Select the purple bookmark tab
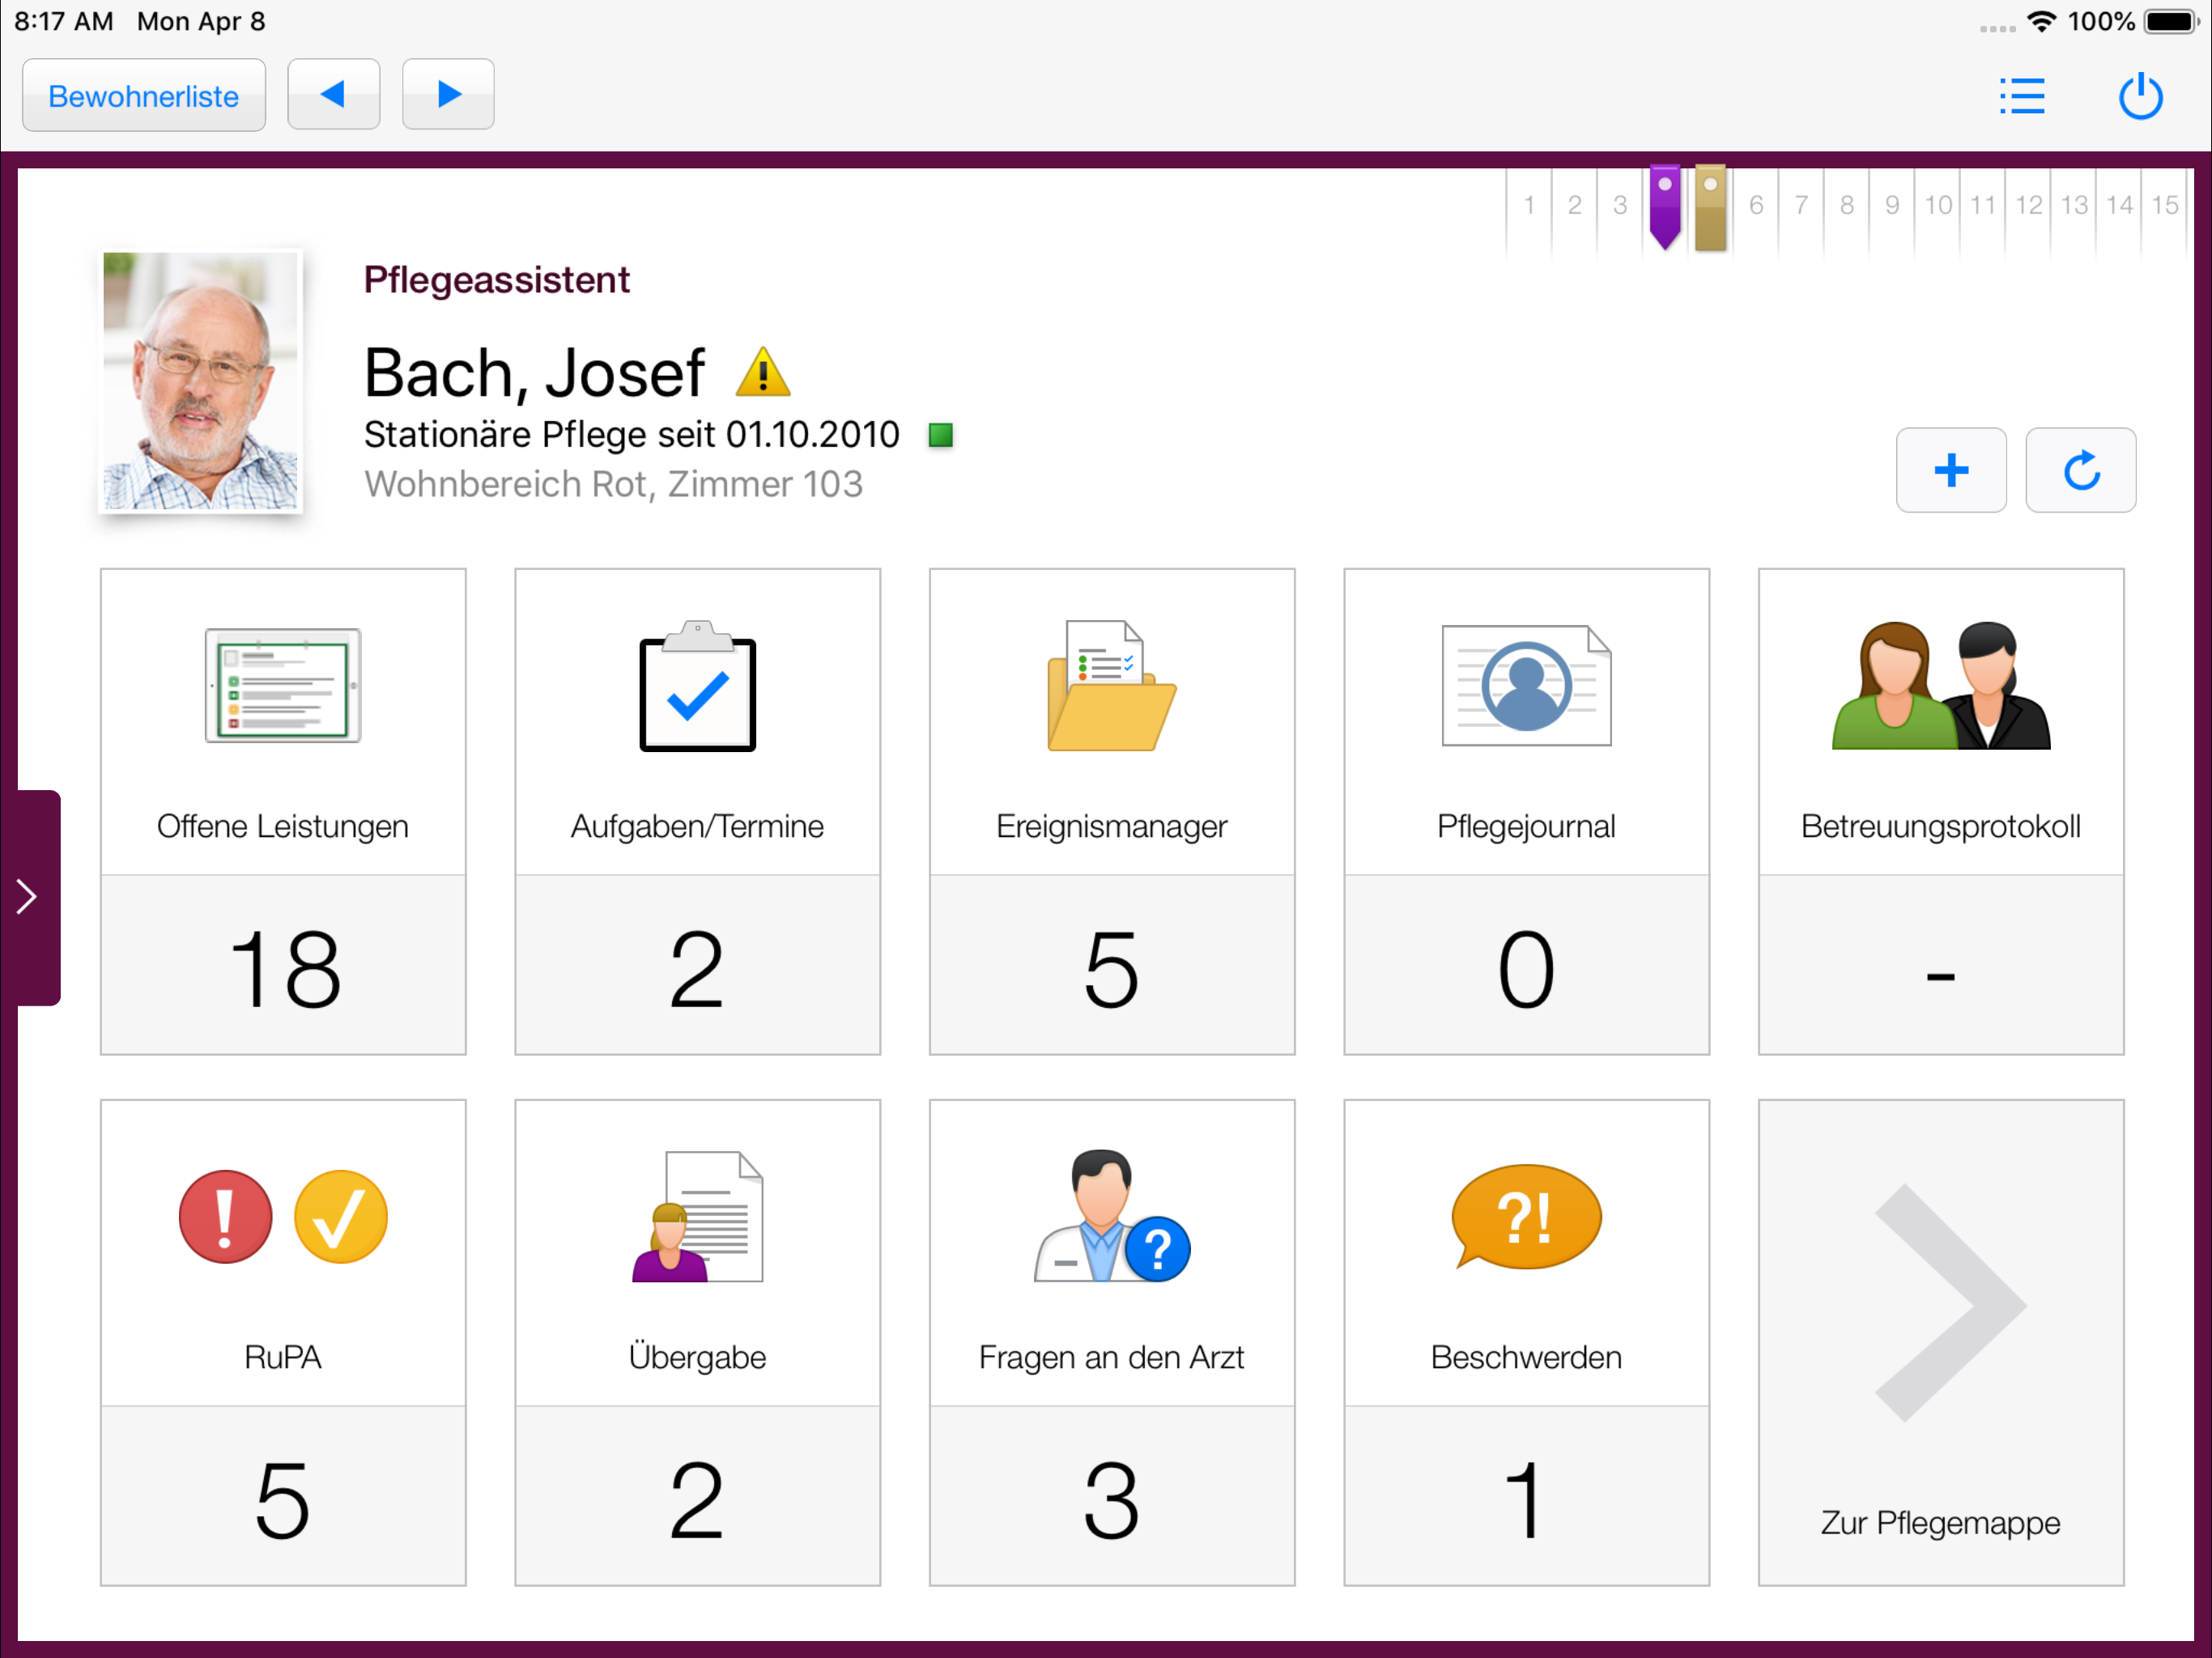 click(1664, 206)
